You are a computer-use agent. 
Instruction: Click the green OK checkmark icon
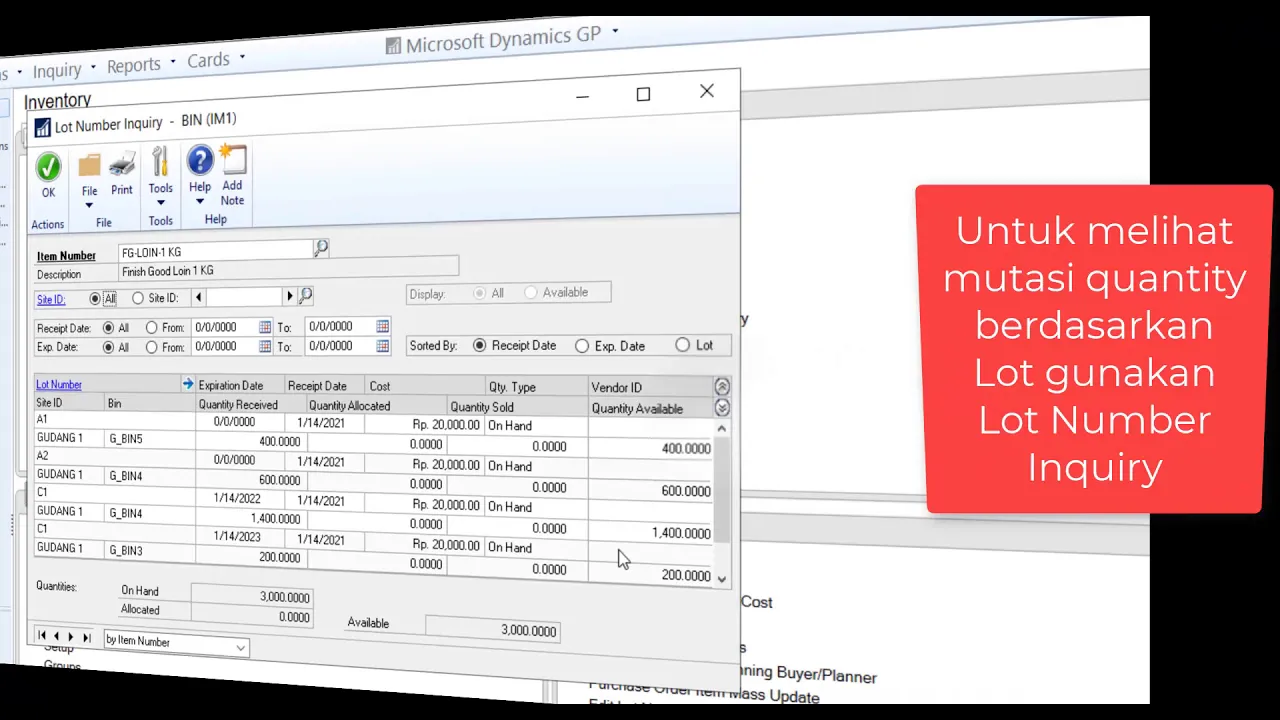pos(48,167)
